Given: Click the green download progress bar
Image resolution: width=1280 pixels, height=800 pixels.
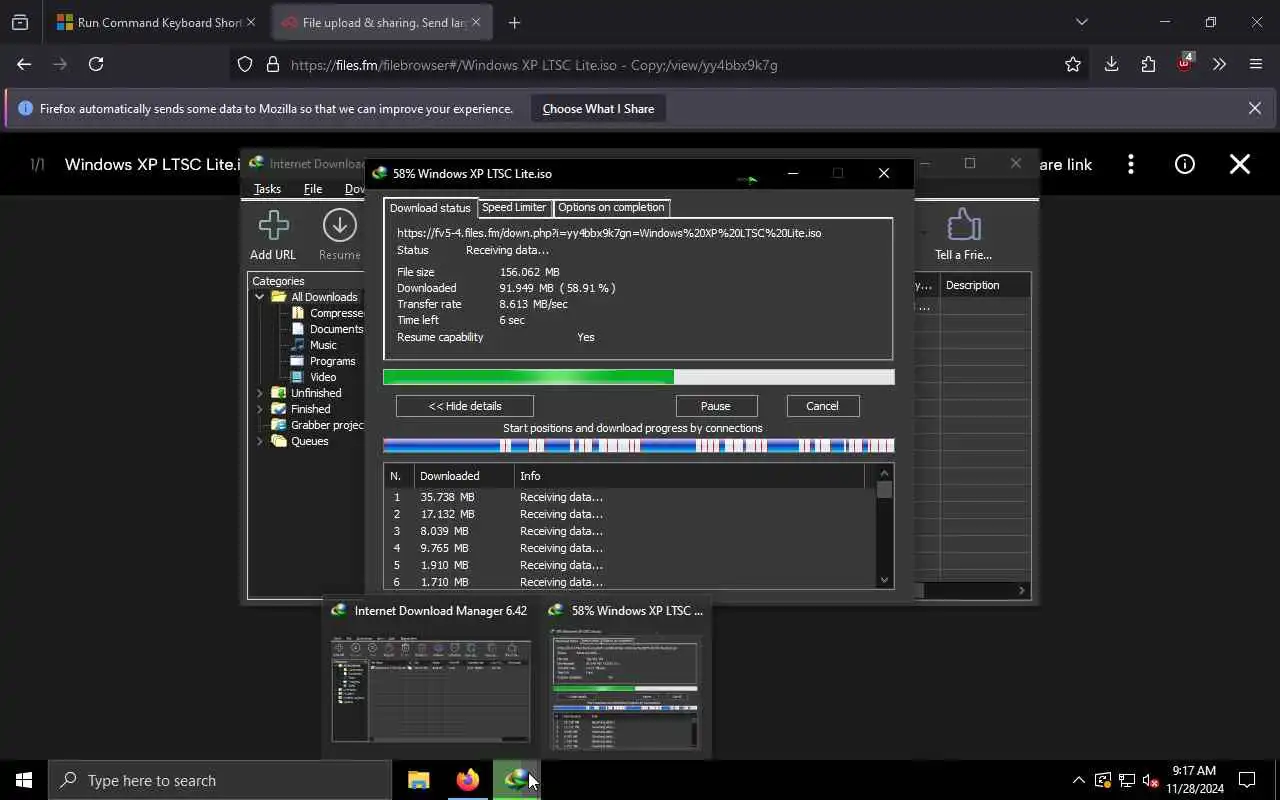Looking at the screenshot, I should coord(639,377).
